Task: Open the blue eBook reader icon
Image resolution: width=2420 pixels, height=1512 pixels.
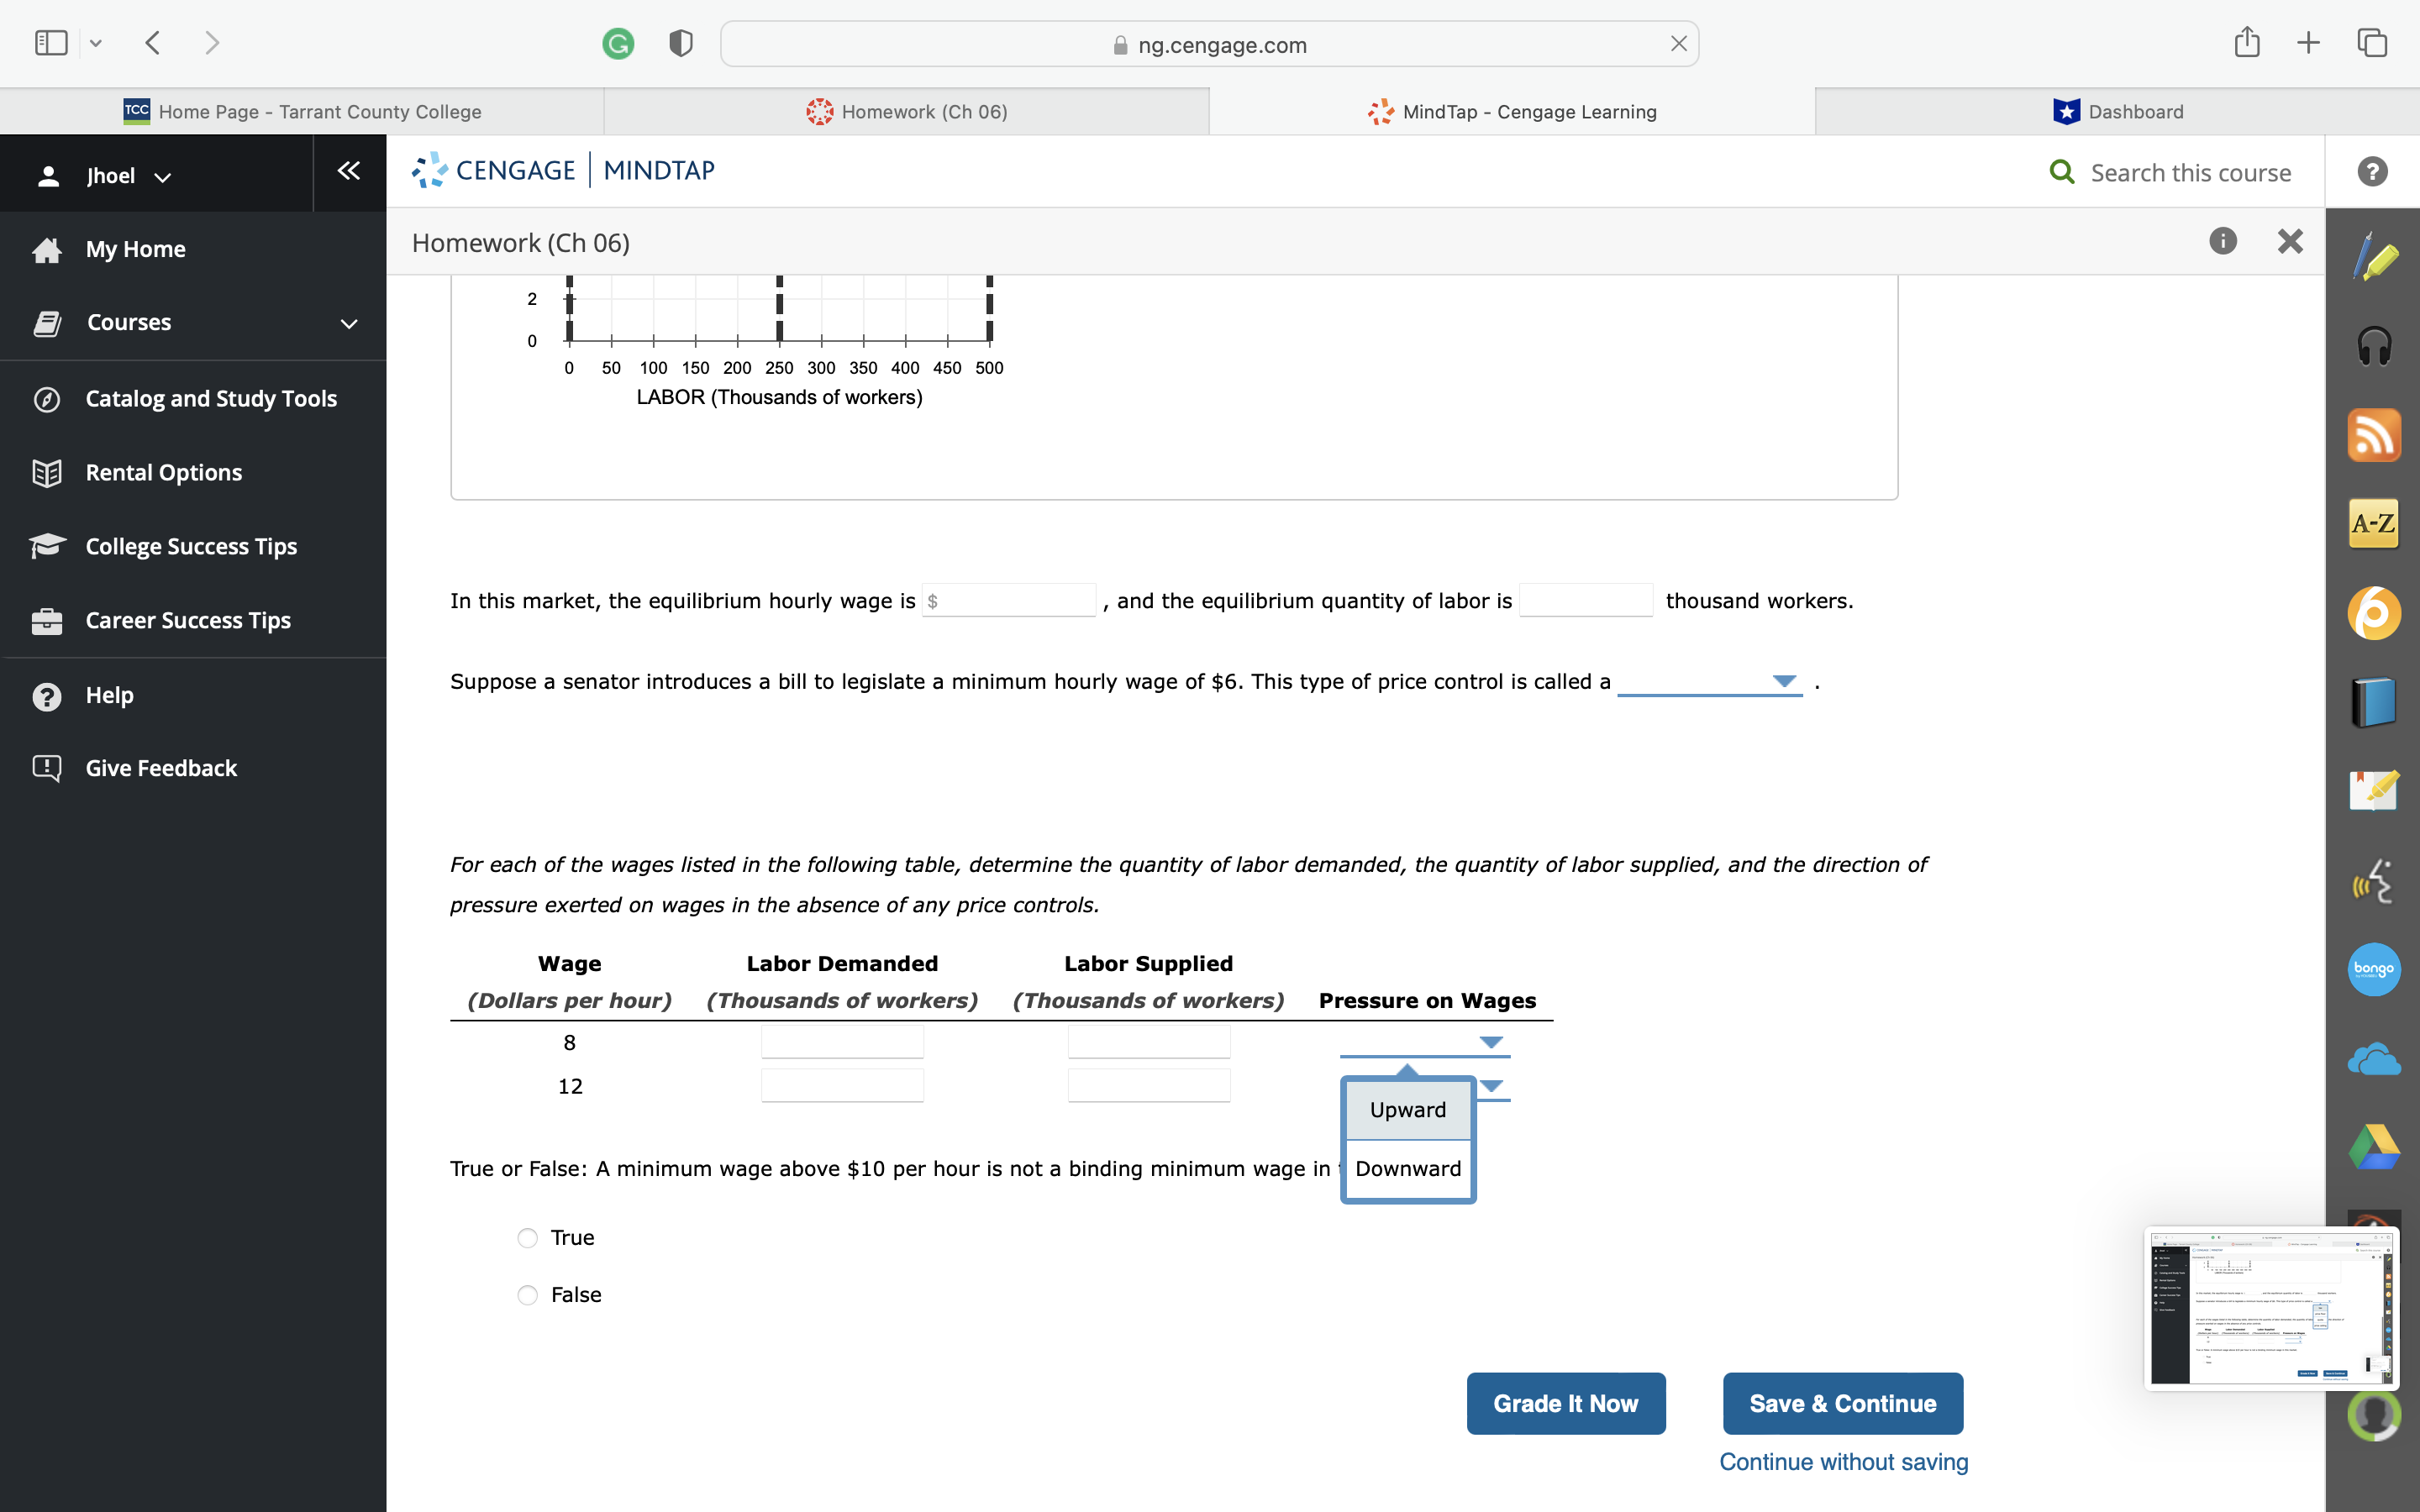Action: [x=2375, y=700]
